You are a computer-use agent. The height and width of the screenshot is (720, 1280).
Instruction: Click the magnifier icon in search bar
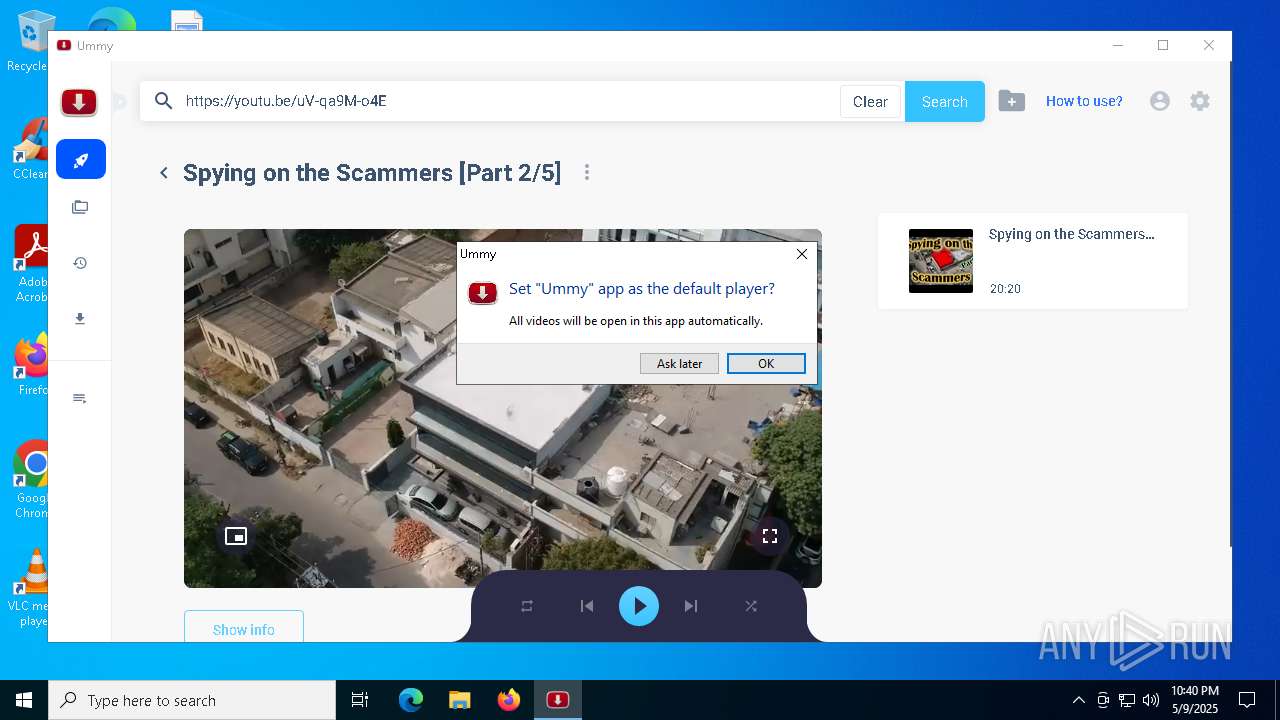pyautogui.click(x=164, y=101)
